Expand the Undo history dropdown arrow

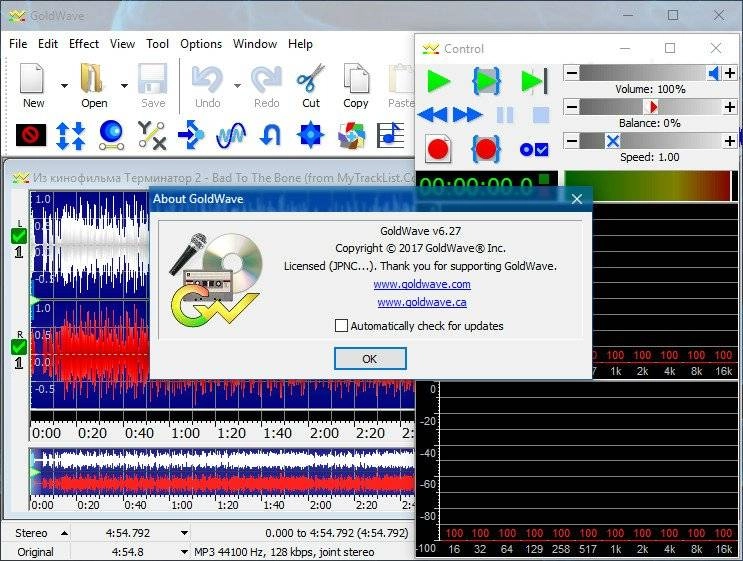pos(237,86)
